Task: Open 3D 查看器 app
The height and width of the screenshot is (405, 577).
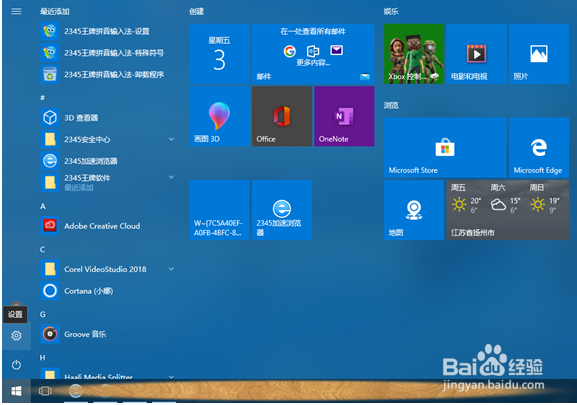Action: point(107,118)
